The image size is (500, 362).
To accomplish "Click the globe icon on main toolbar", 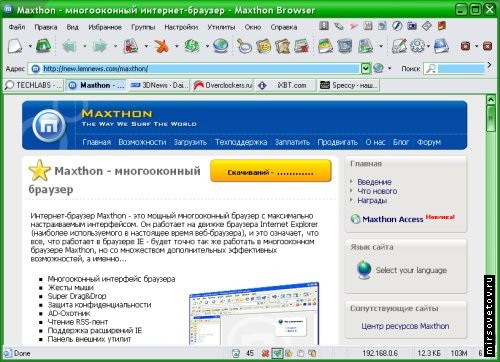I will [220, 46].
